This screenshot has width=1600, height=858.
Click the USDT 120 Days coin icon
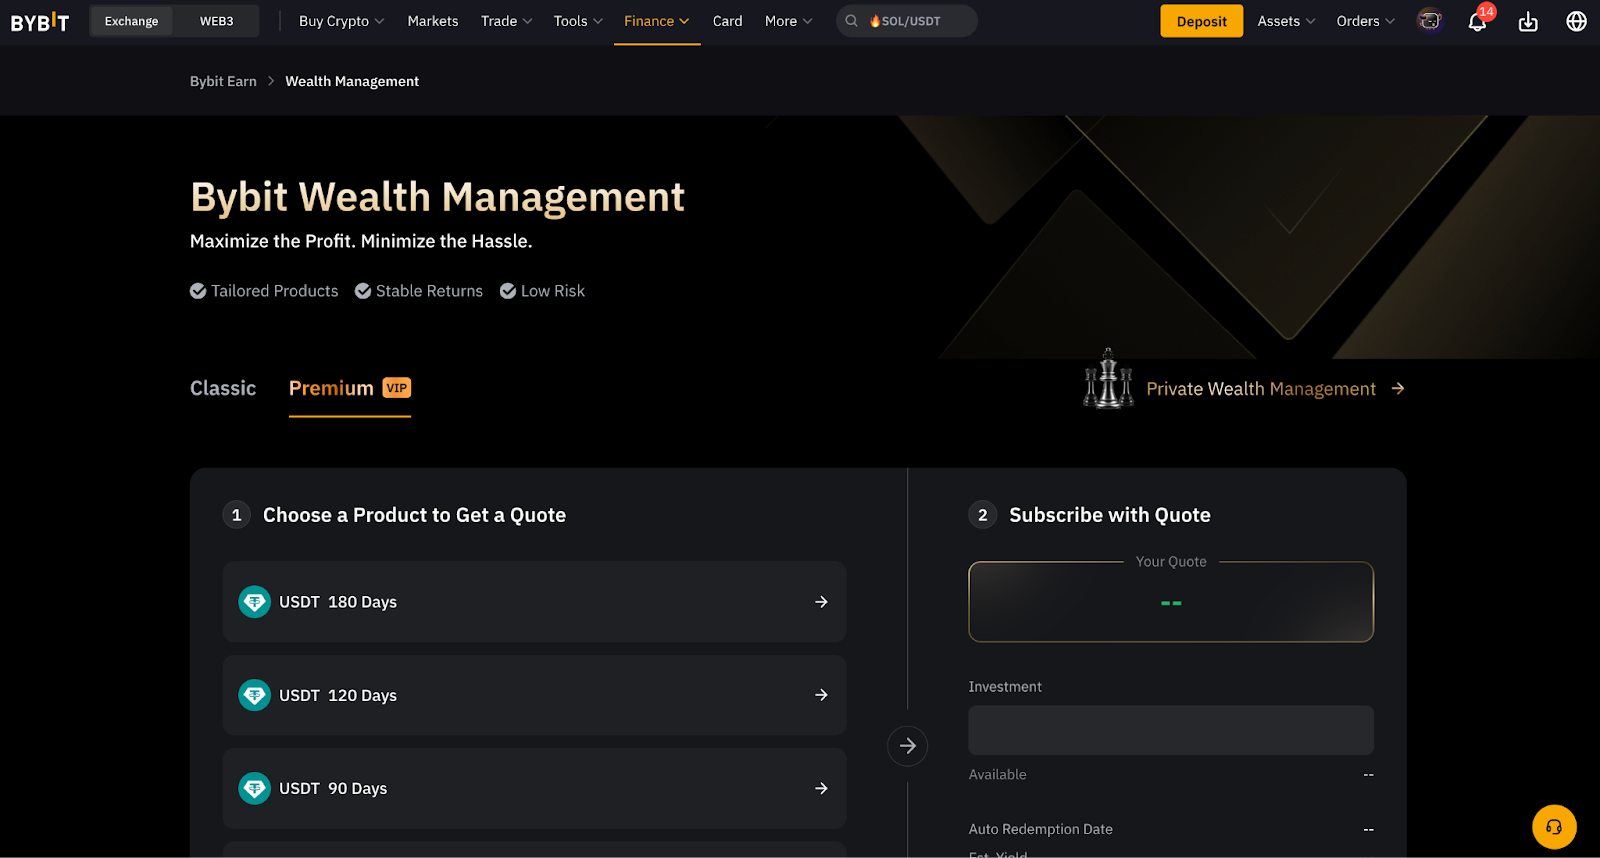pos(255,695)
